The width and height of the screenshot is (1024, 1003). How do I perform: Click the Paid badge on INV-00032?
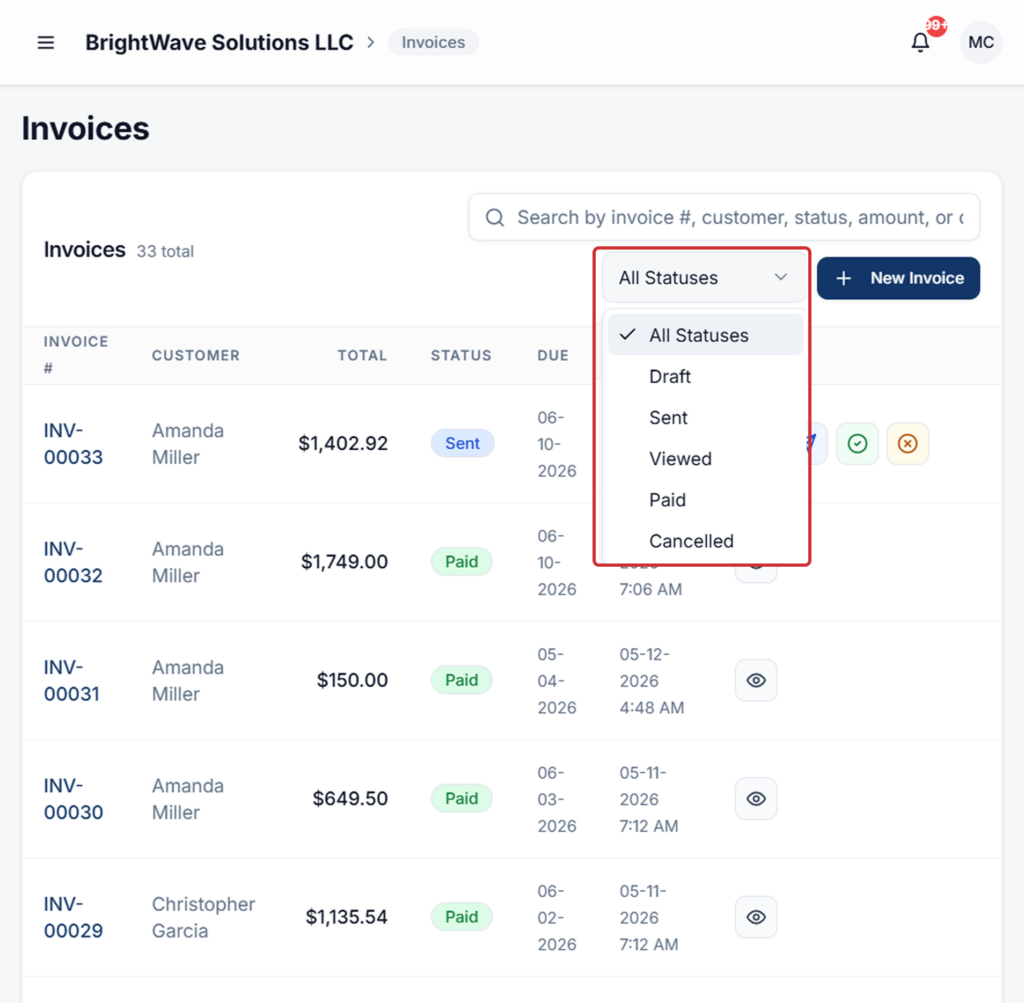pyautogui.click(x=462, y=562)
